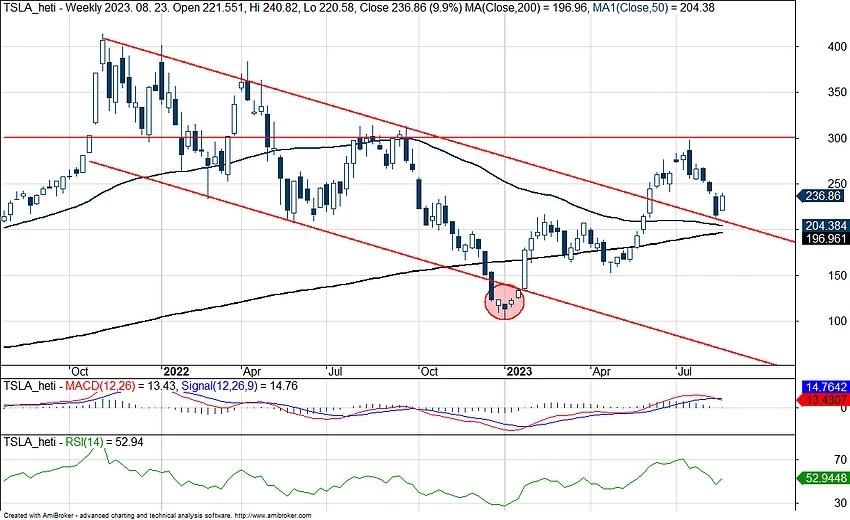This screenshot has width=850, height=520.
Task: Click the last weekly candle on the right
Action: click(x=722, y=203)
